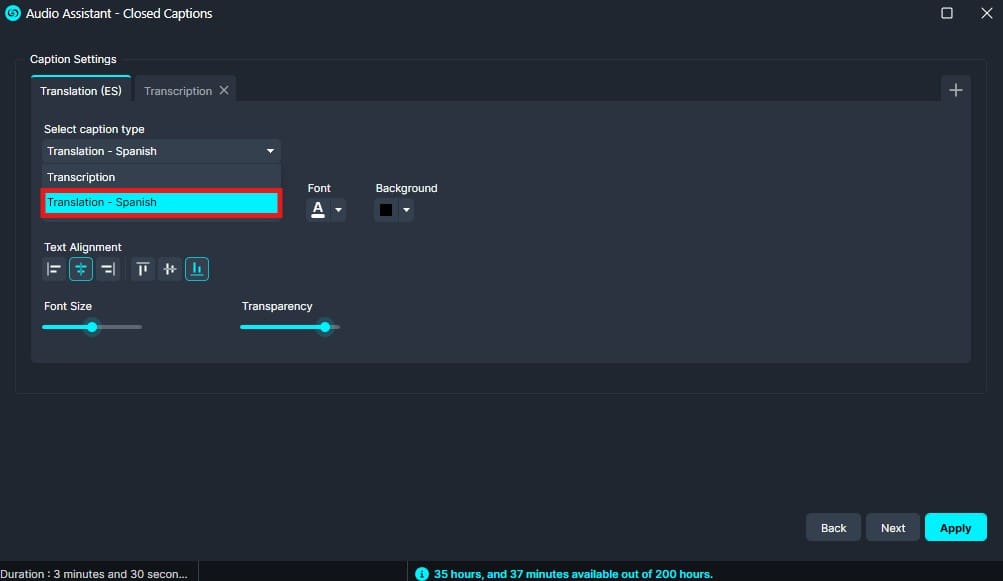Go to the Next step
The image size is (1003, 581).
click(x=893, y=528)
